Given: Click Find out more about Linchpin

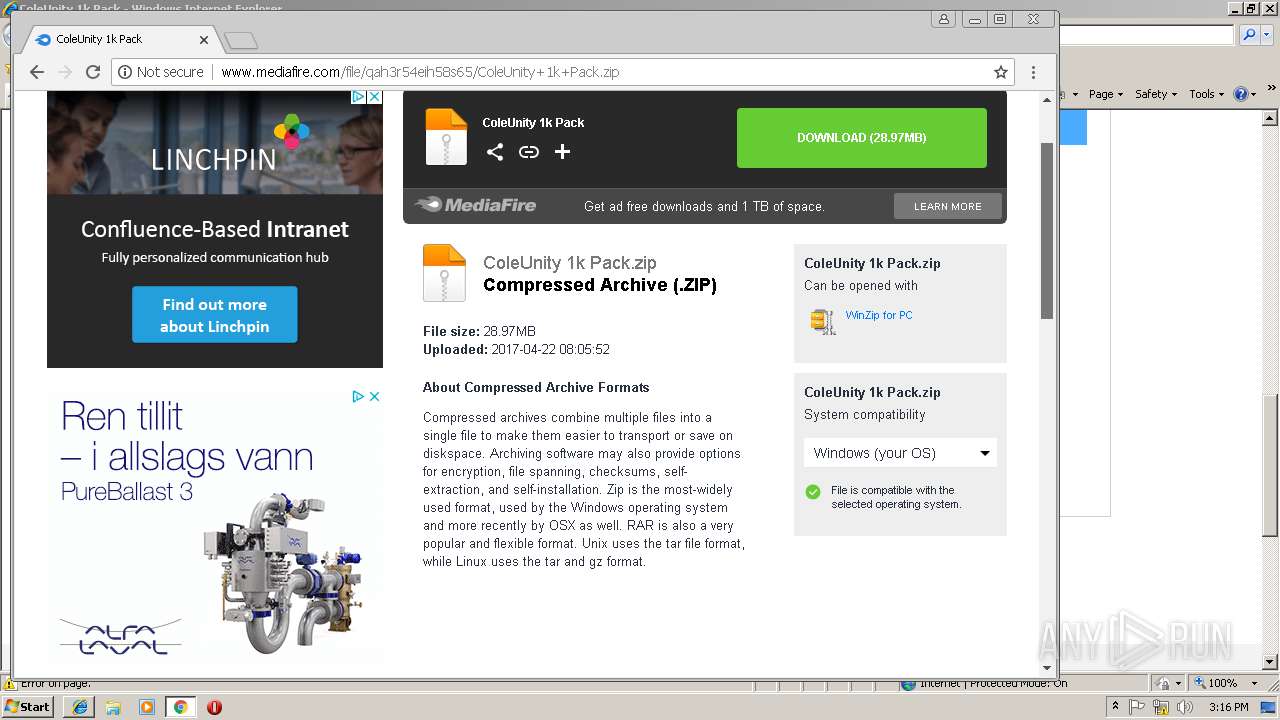Looking at the screenshot, I should click(215, 315).
